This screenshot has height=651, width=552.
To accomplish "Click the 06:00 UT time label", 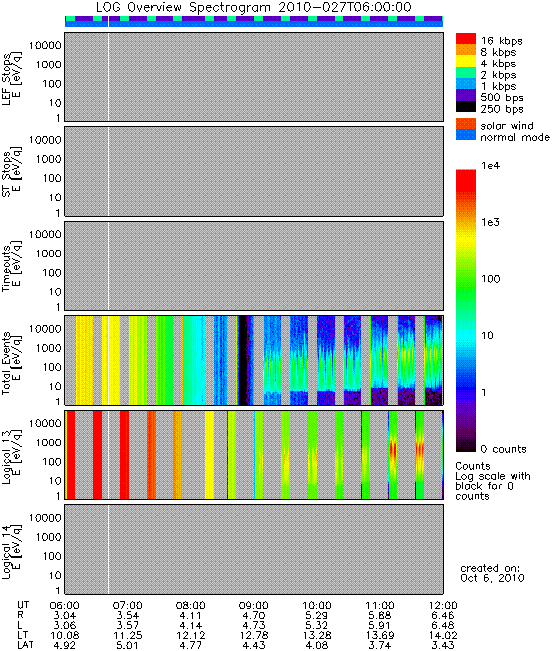I will coord(64,606).
